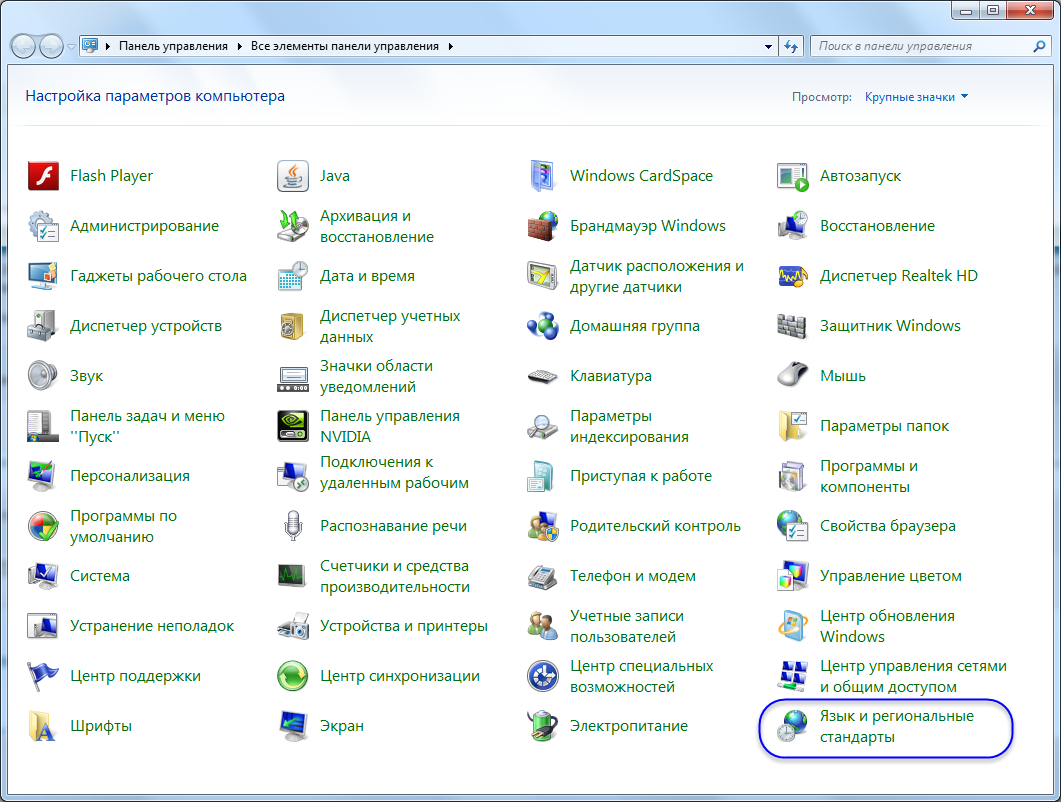Click the Панель управления breadcrumb
This screenshot has width=1061, height=802.
point(173,46)
